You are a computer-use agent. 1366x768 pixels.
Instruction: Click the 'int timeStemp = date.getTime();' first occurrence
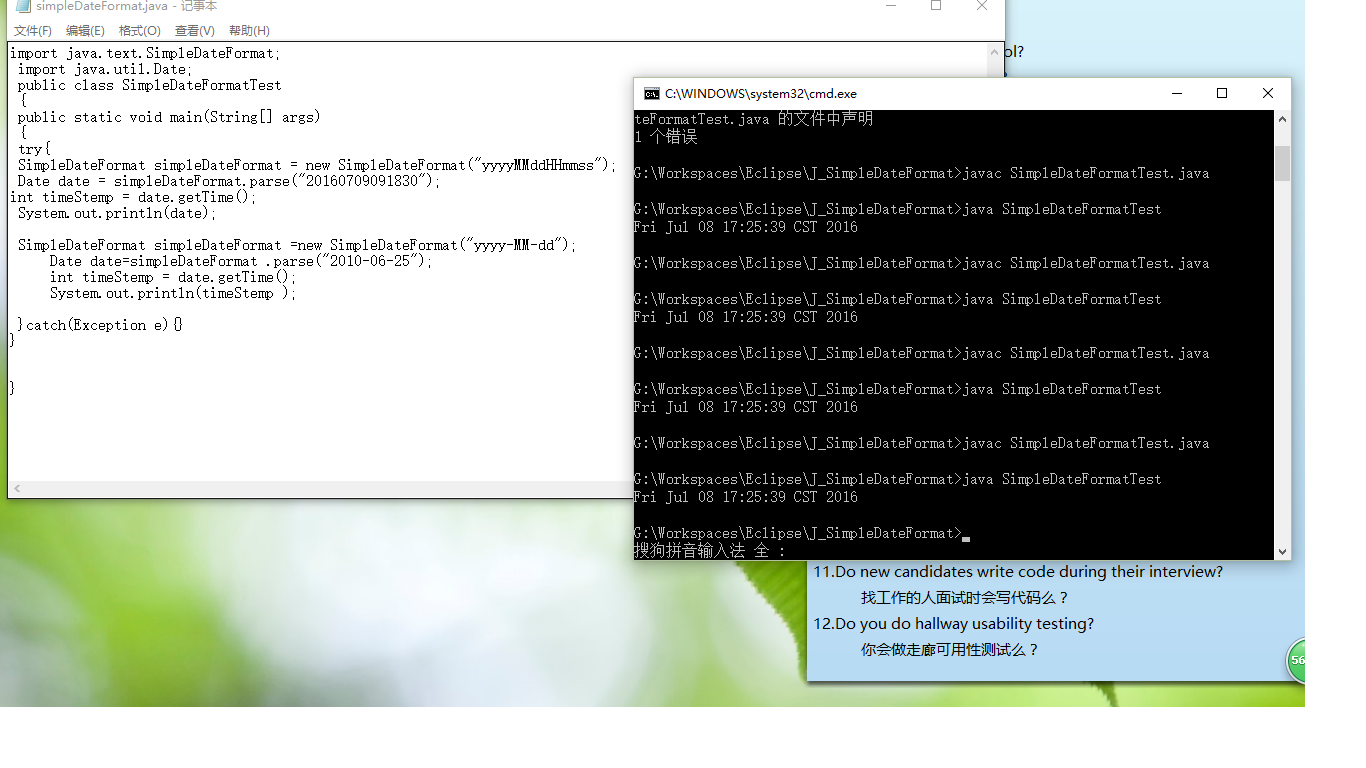[x=133, y=197]
